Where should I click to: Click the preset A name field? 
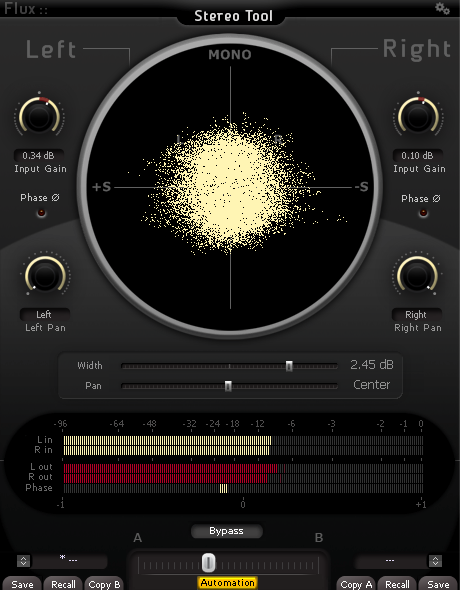(69, 561)
